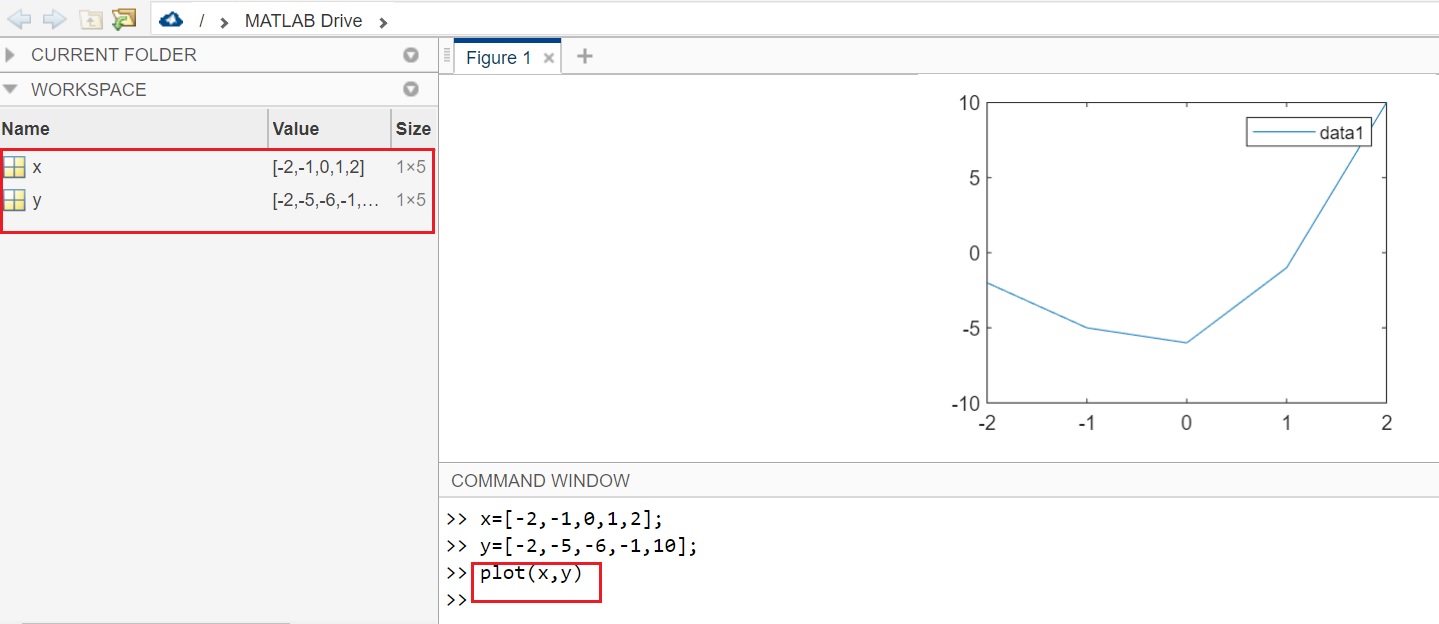Open a new figure tab with plus
This screenshot has width=1439, height=624.
(585, 57)
